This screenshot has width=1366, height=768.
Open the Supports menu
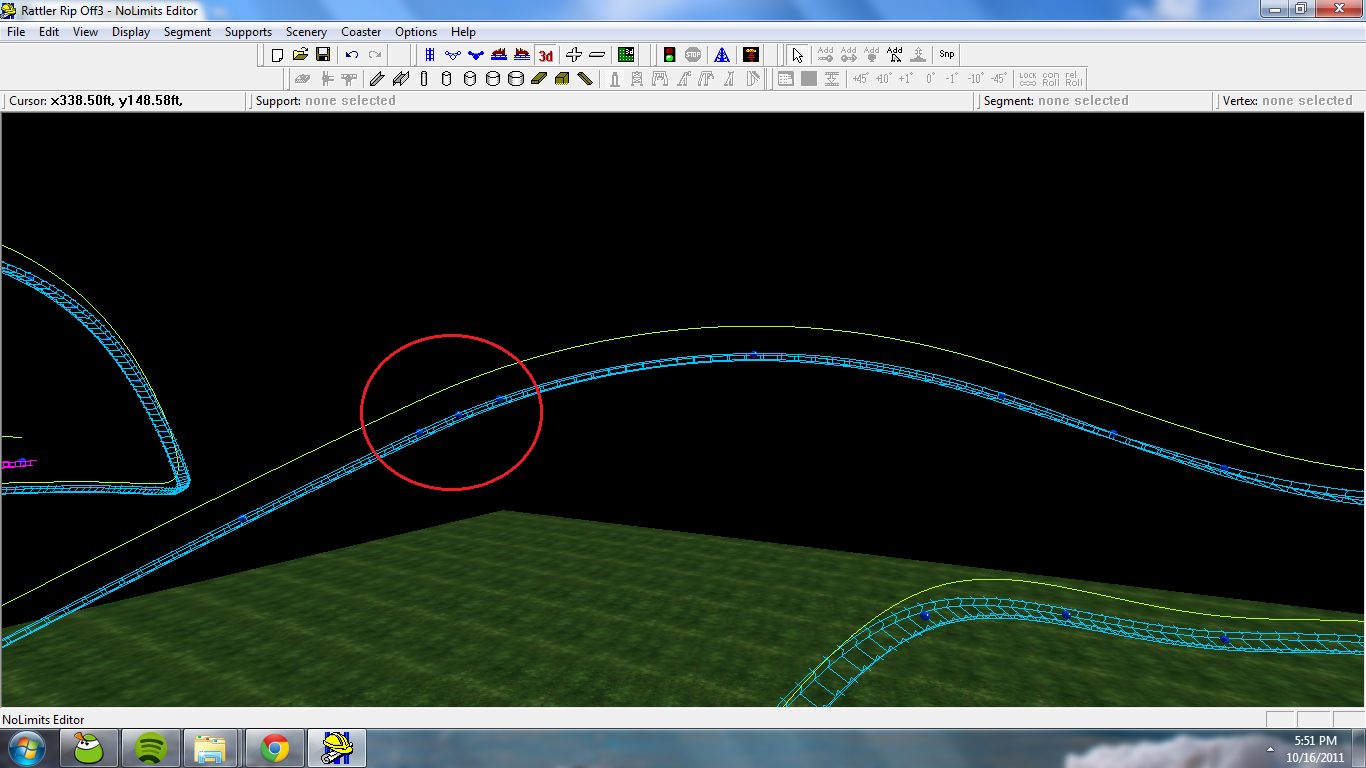point(248,32)
